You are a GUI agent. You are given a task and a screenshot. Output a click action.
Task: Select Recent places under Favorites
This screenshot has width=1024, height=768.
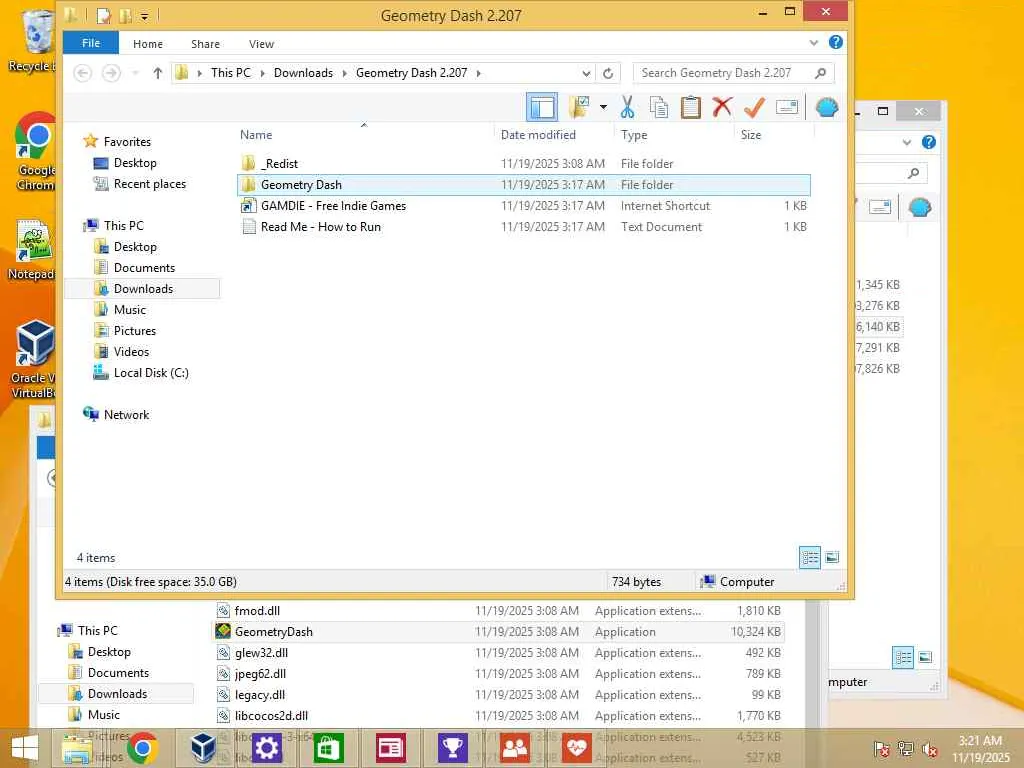coord(150,184)
